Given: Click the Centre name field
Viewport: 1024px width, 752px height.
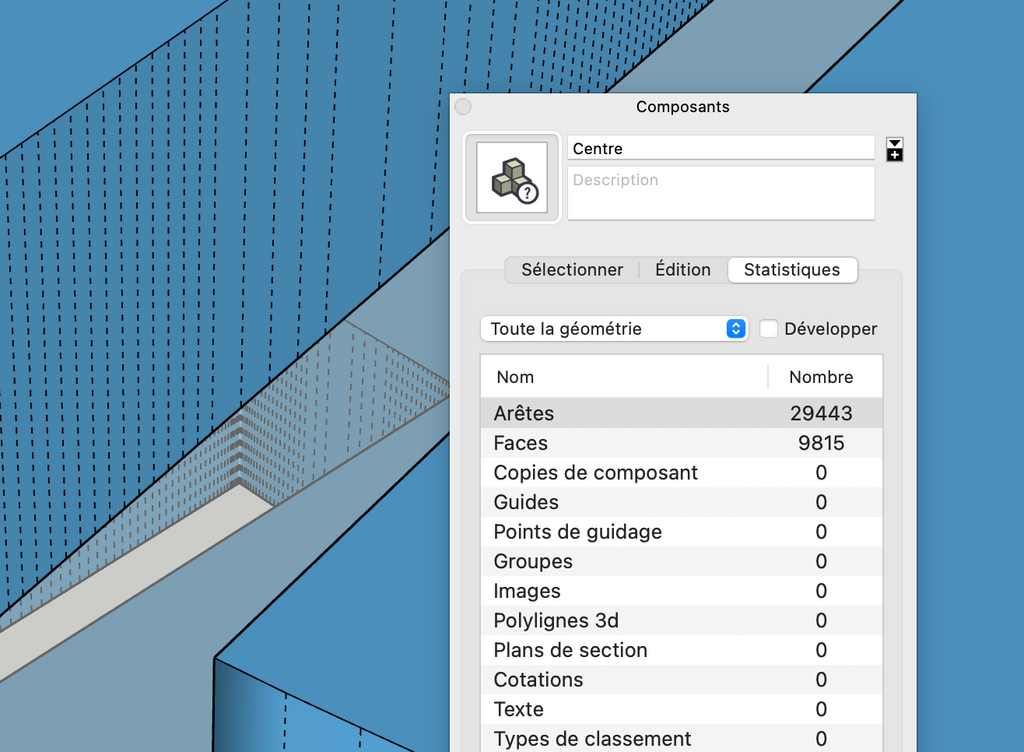Looking at the screenshot, I should [x=720, y=148].
